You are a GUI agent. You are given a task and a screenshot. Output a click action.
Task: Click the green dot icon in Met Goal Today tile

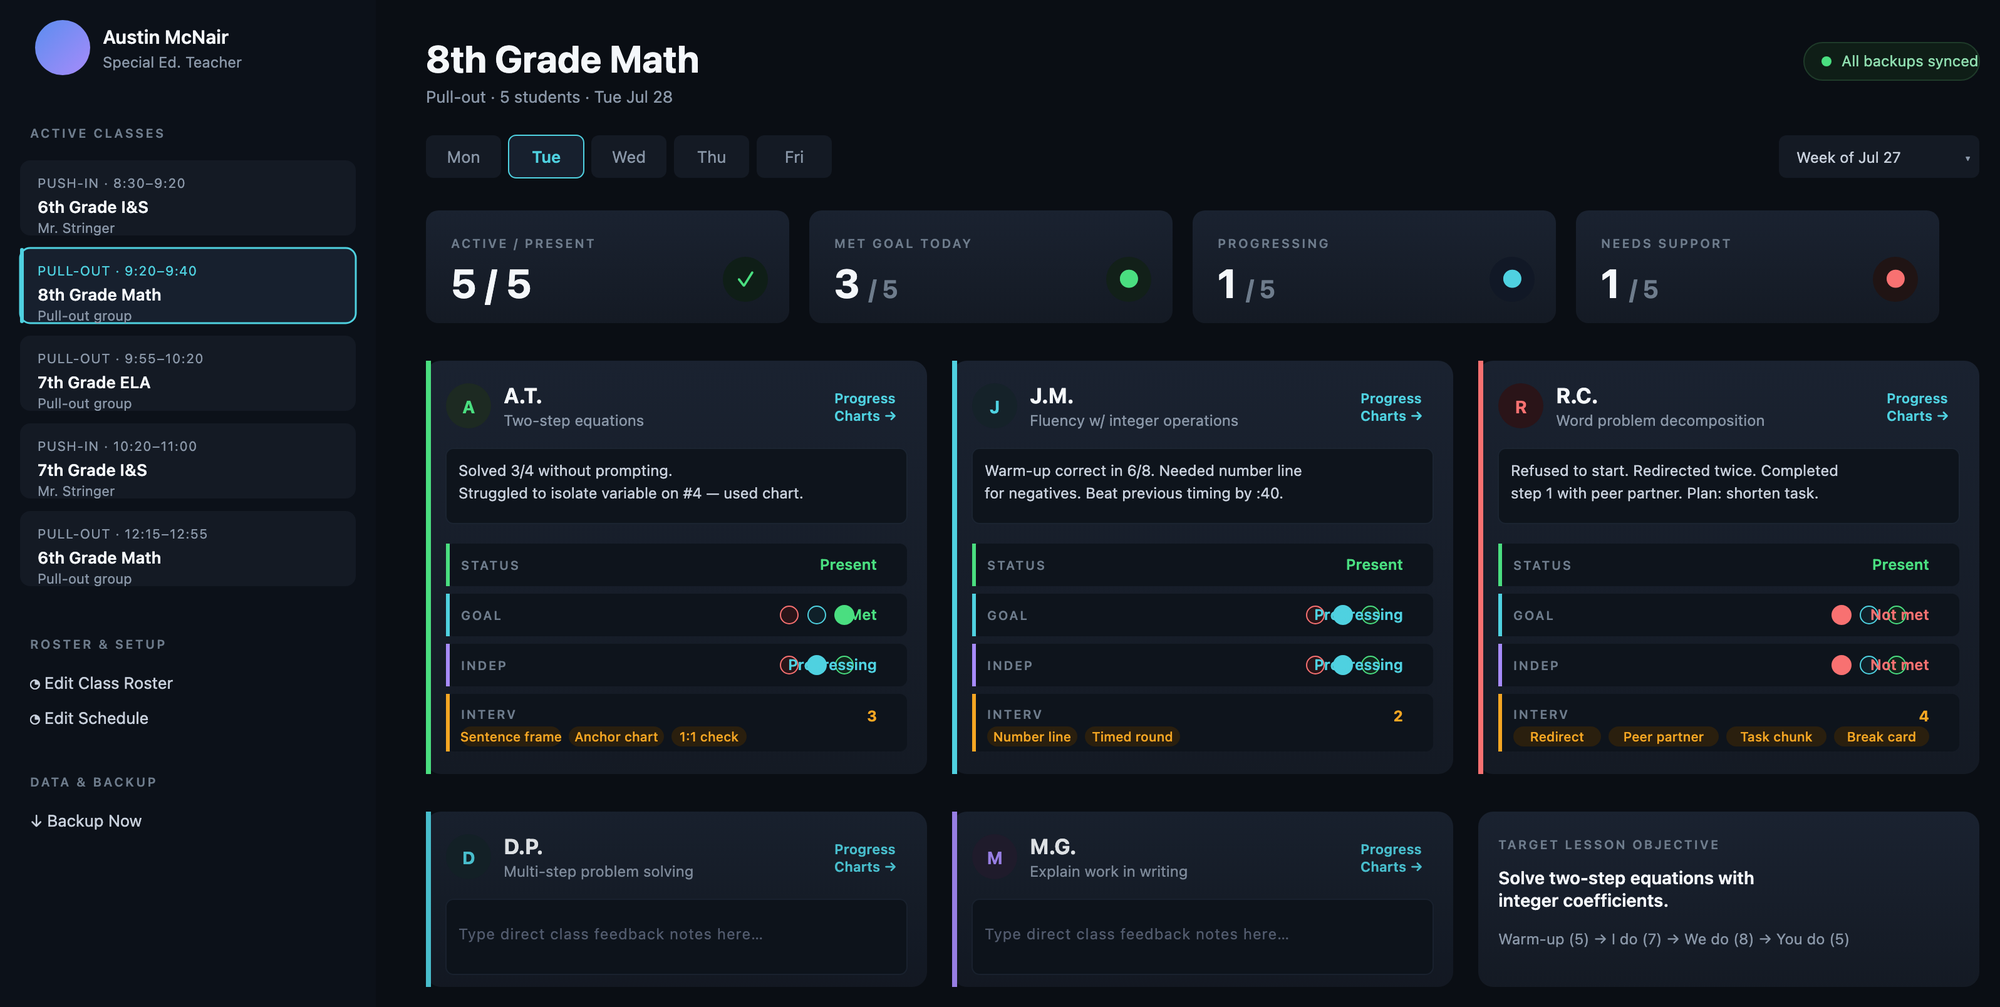pyautogui.click(x=1129, y=279)
